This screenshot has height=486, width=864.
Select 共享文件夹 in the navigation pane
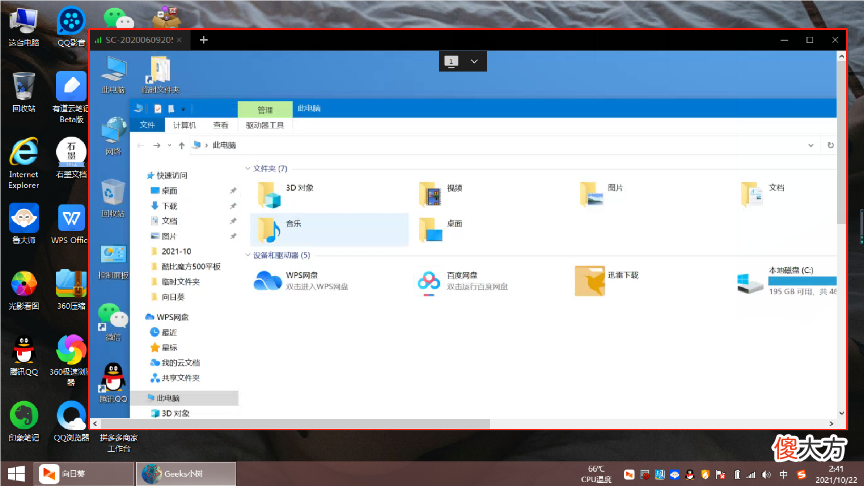point(175,378)
